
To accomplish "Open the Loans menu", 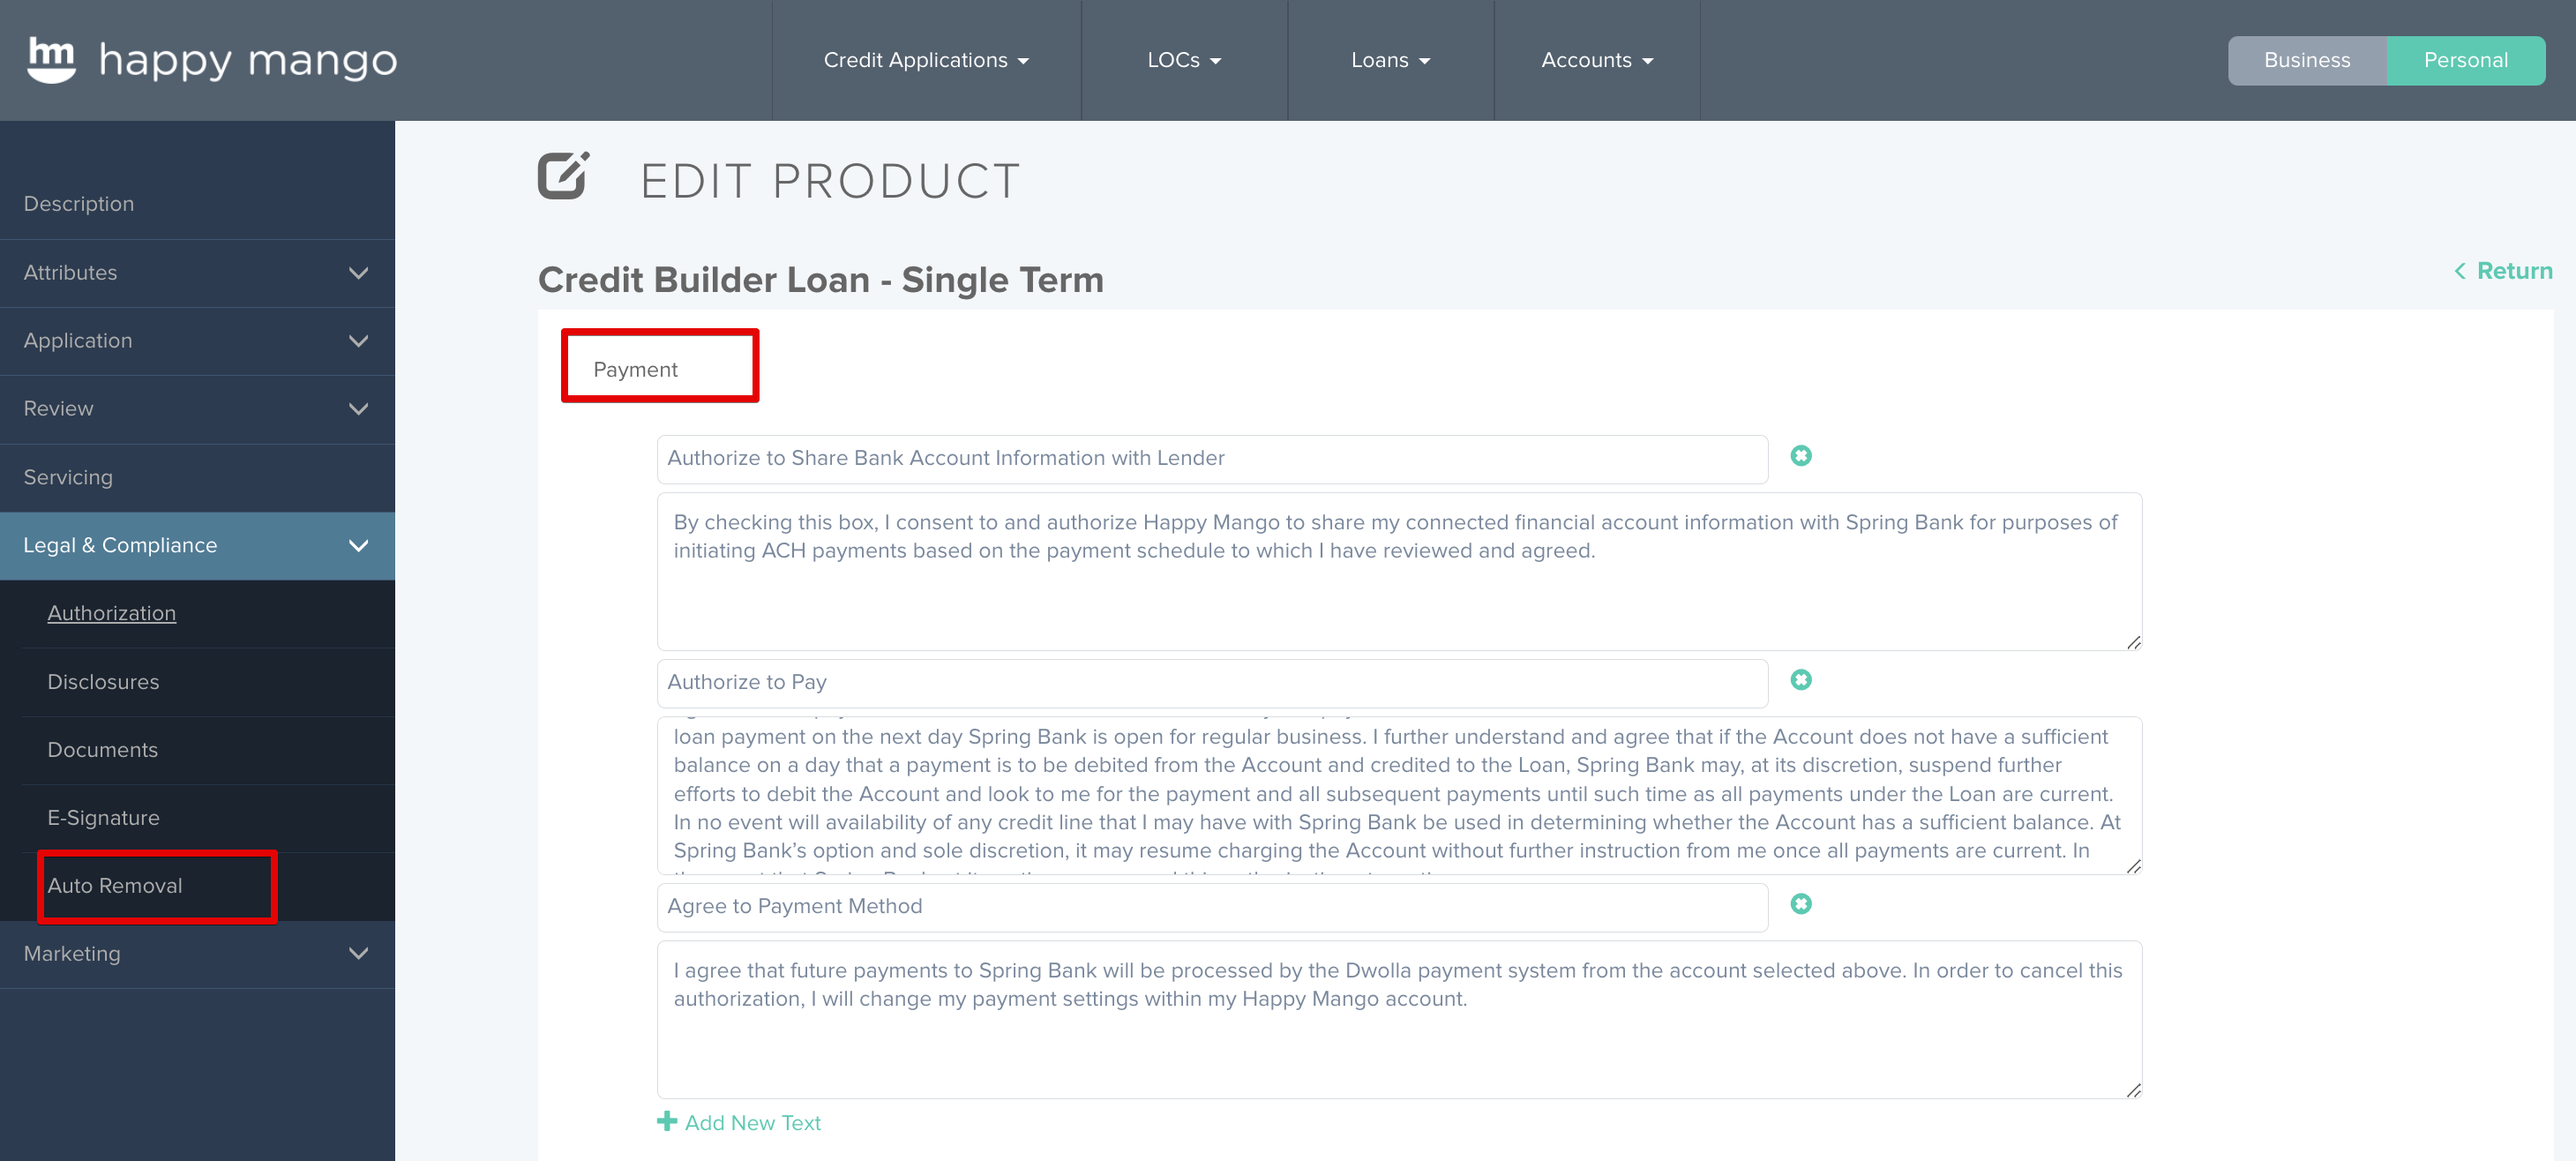I will tap(1390, 60).
